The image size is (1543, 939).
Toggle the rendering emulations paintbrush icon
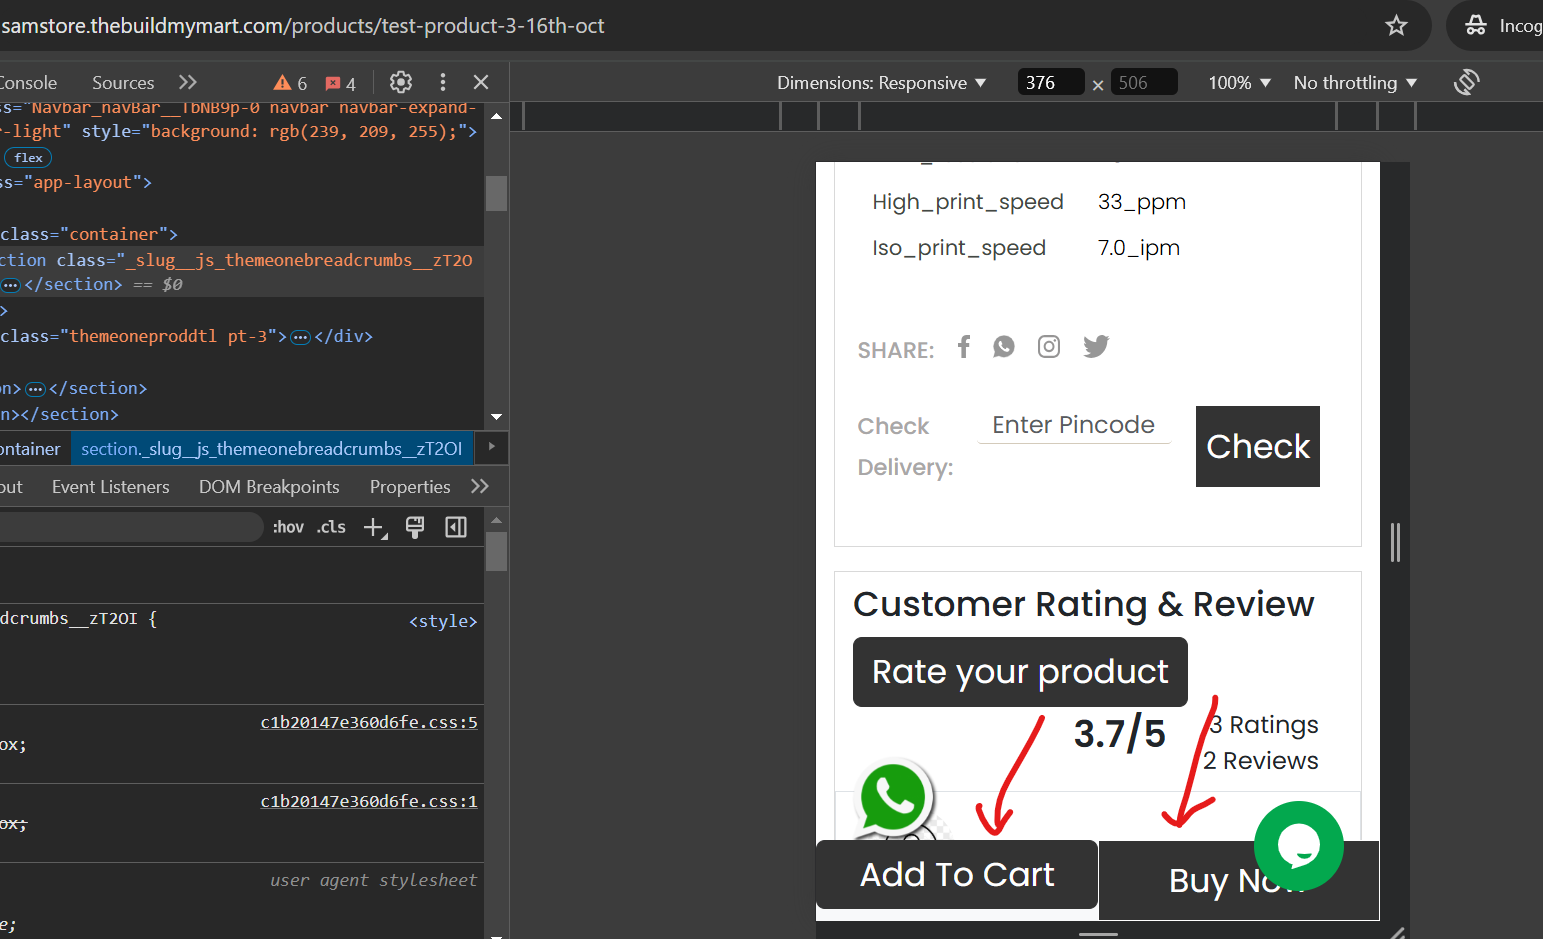click(415, 527)
